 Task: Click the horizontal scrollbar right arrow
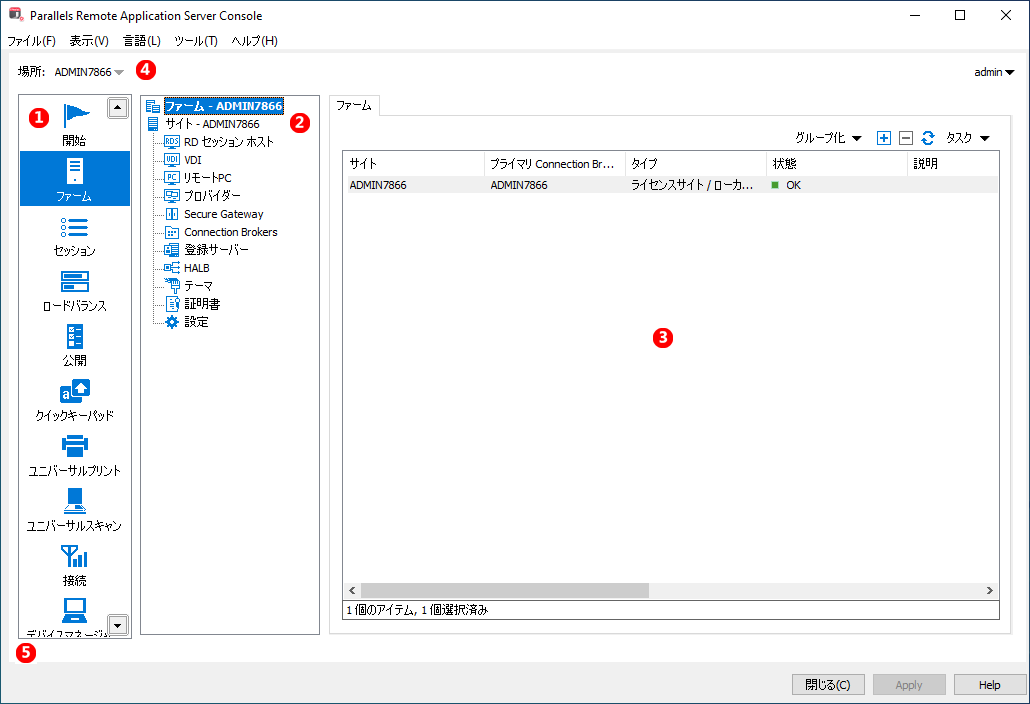tap(990, 591)
